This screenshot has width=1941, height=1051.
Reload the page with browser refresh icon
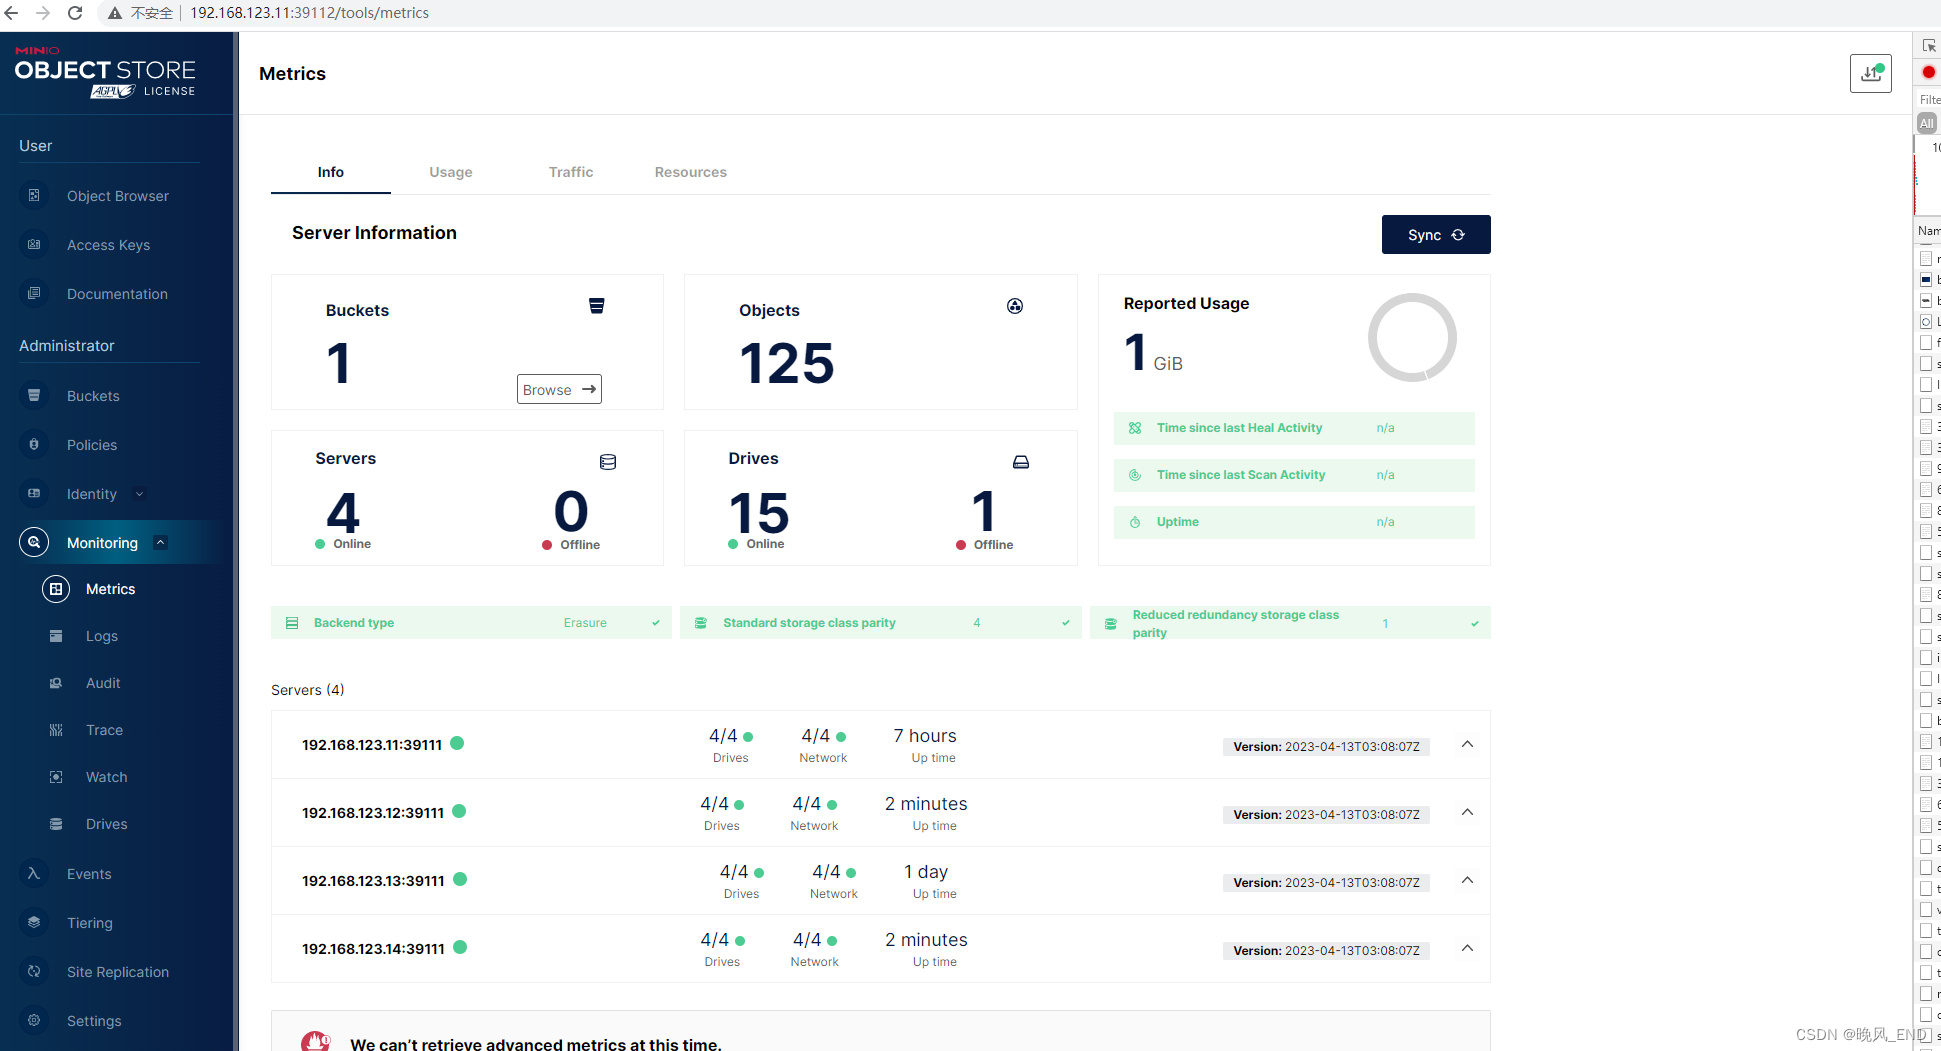tap(75, 13)
